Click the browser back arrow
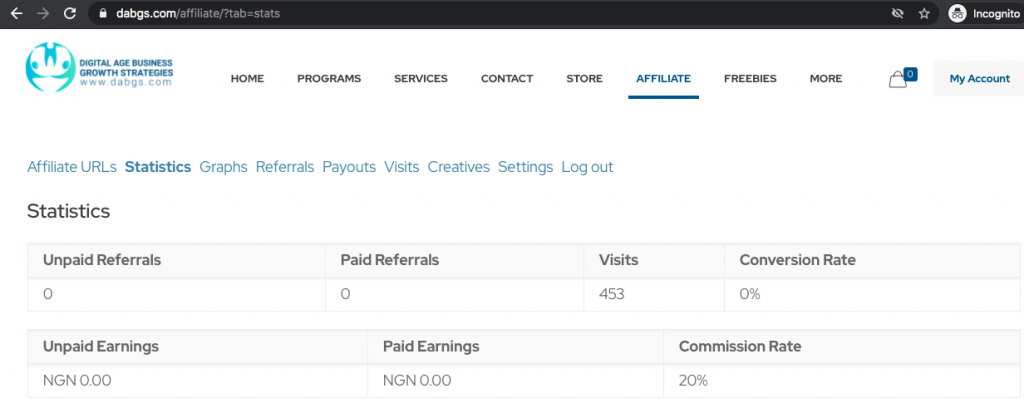Screen dimensions: 1024x408 16,13
